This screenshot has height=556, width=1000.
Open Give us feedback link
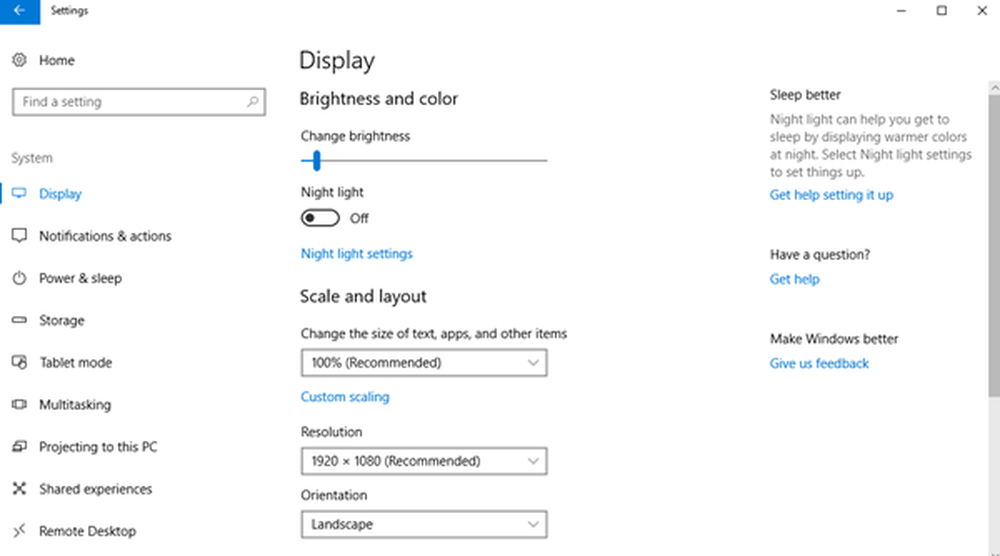[x=819, y=363]
